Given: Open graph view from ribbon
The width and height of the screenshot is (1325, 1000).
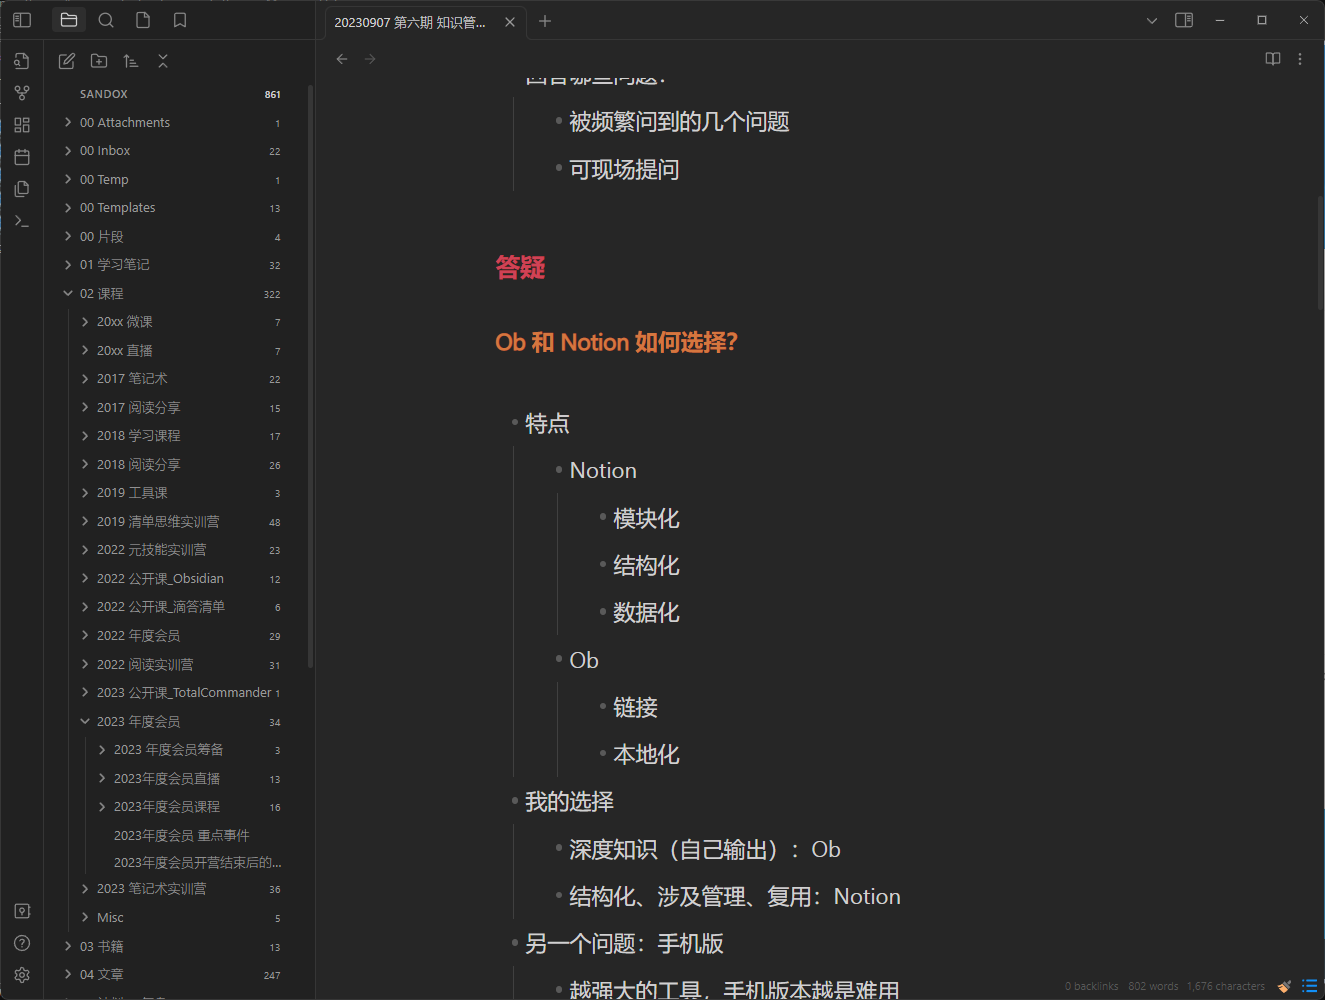Looking at the screenshot, I should point(22,93).
